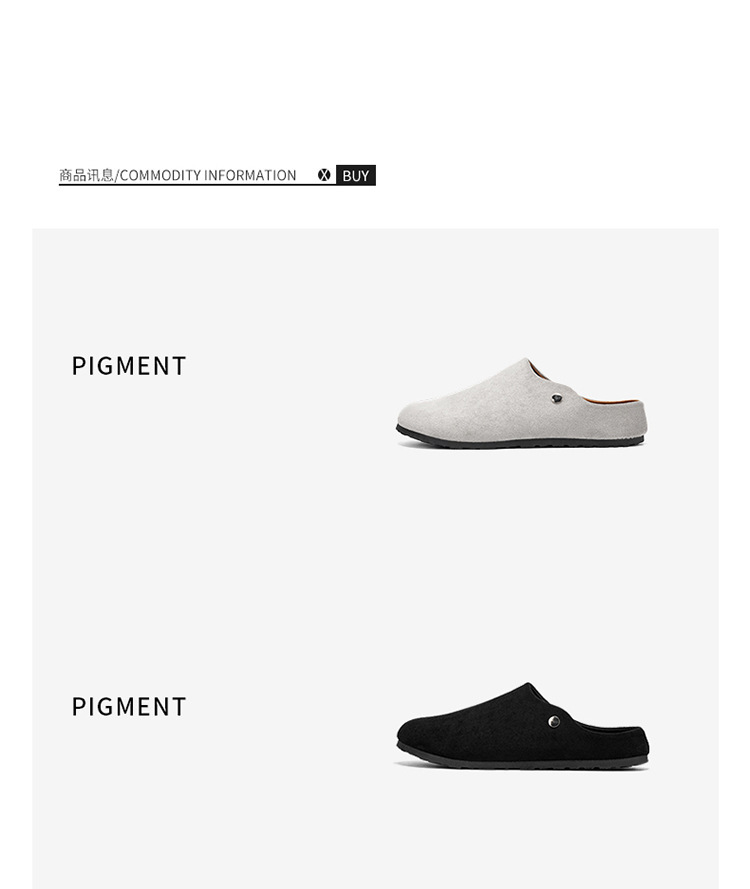Open the black suede clog product image

tap(523, 726)
